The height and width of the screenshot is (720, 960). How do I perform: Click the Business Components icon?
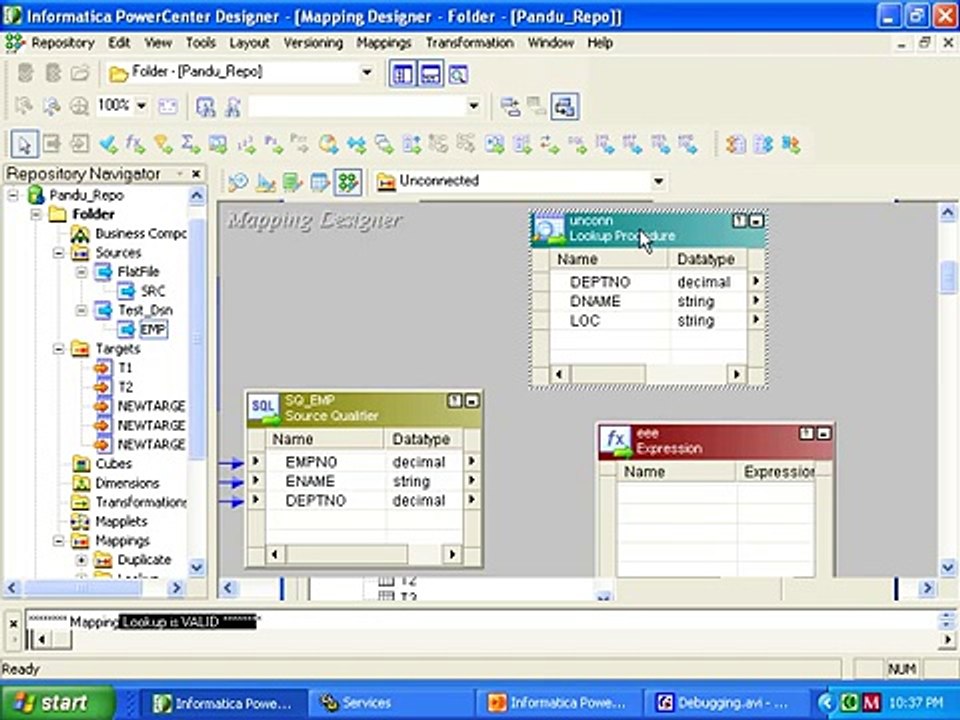tap(80, 233)
